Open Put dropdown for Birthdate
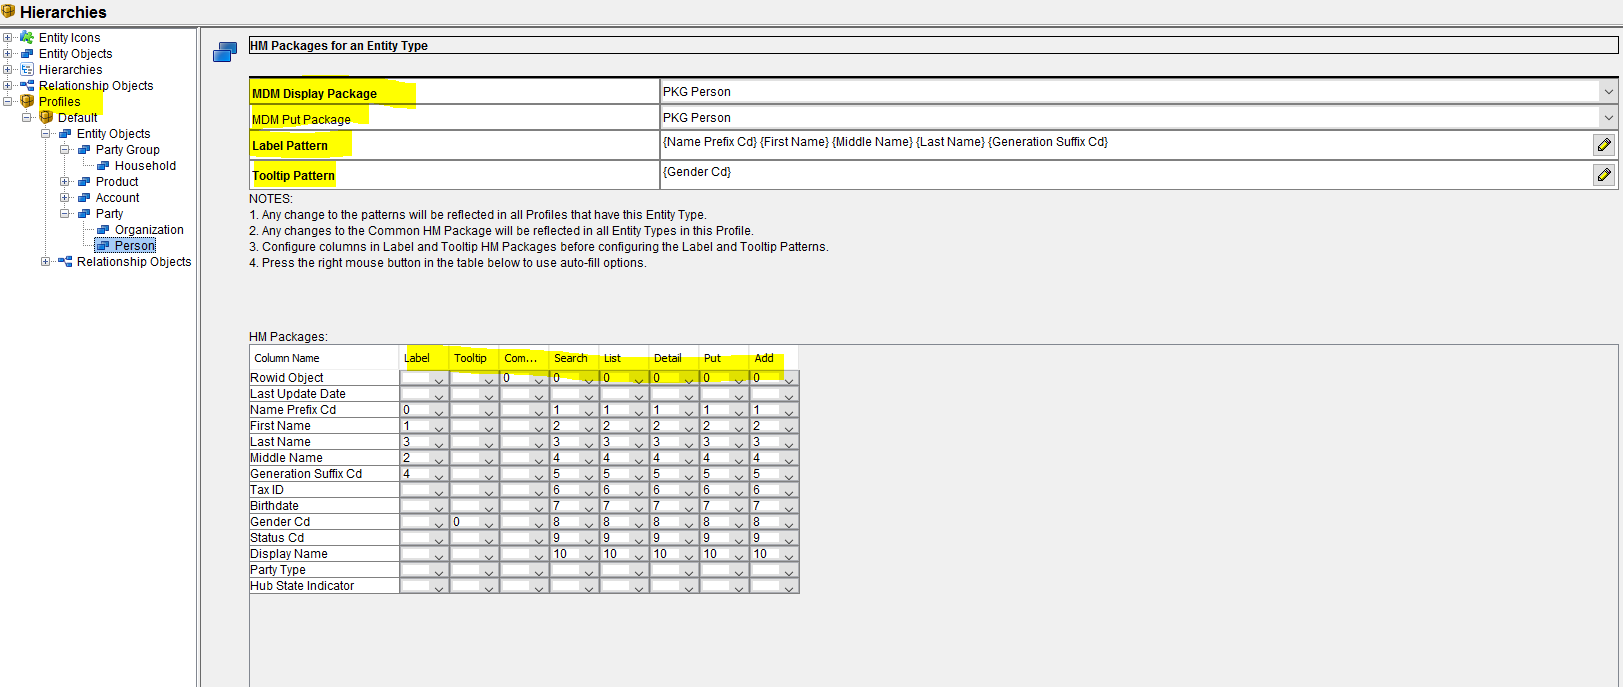1623x687 pixels. pos(739,507)
